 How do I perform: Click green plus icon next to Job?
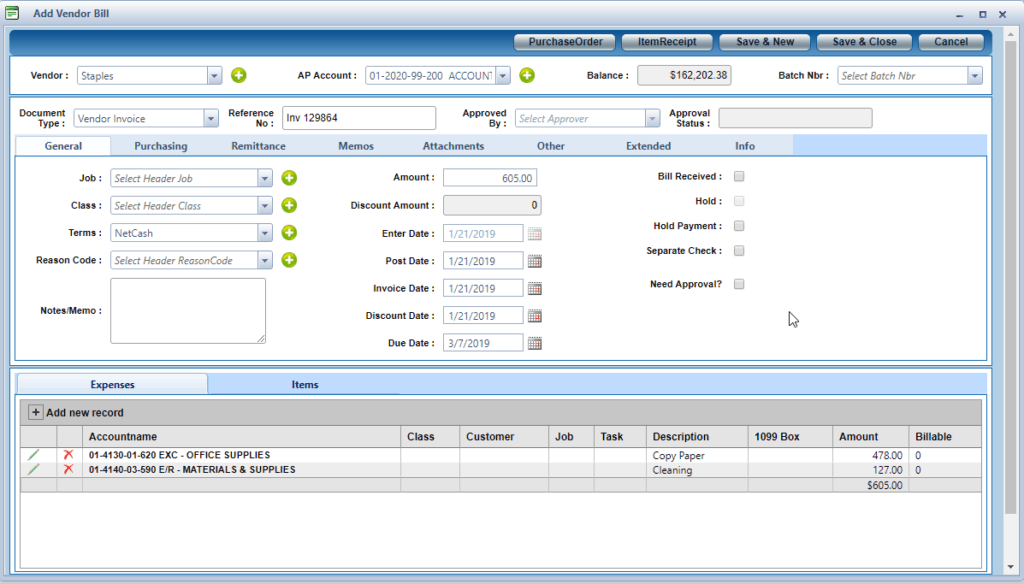(289, 178)
